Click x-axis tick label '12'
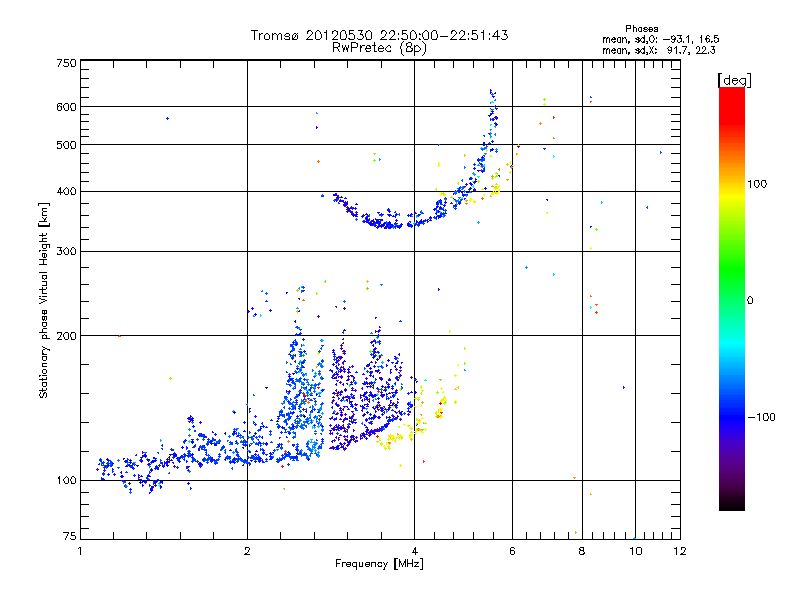 point(680,551)
